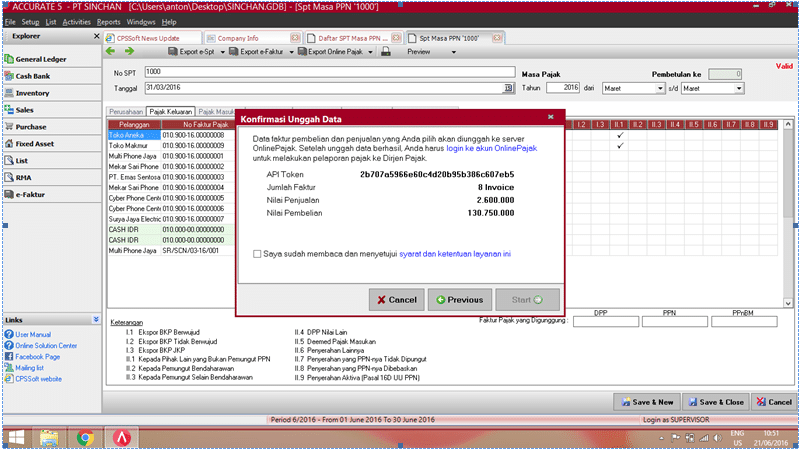Close the Konfirmasi Unggah Data dialog
Image resolution: width=799 pixels, height=450 pixels.
tap(550, 118)
